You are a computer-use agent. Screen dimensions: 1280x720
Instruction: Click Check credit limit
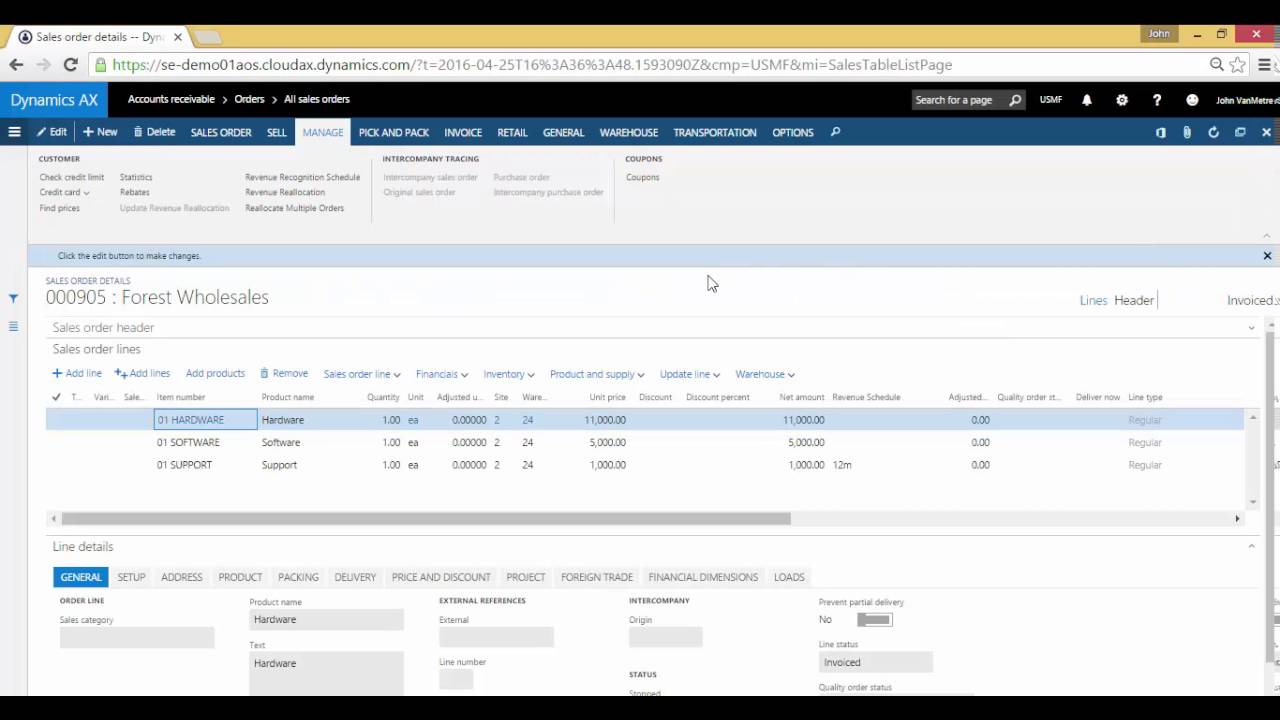tap(72, 177)
